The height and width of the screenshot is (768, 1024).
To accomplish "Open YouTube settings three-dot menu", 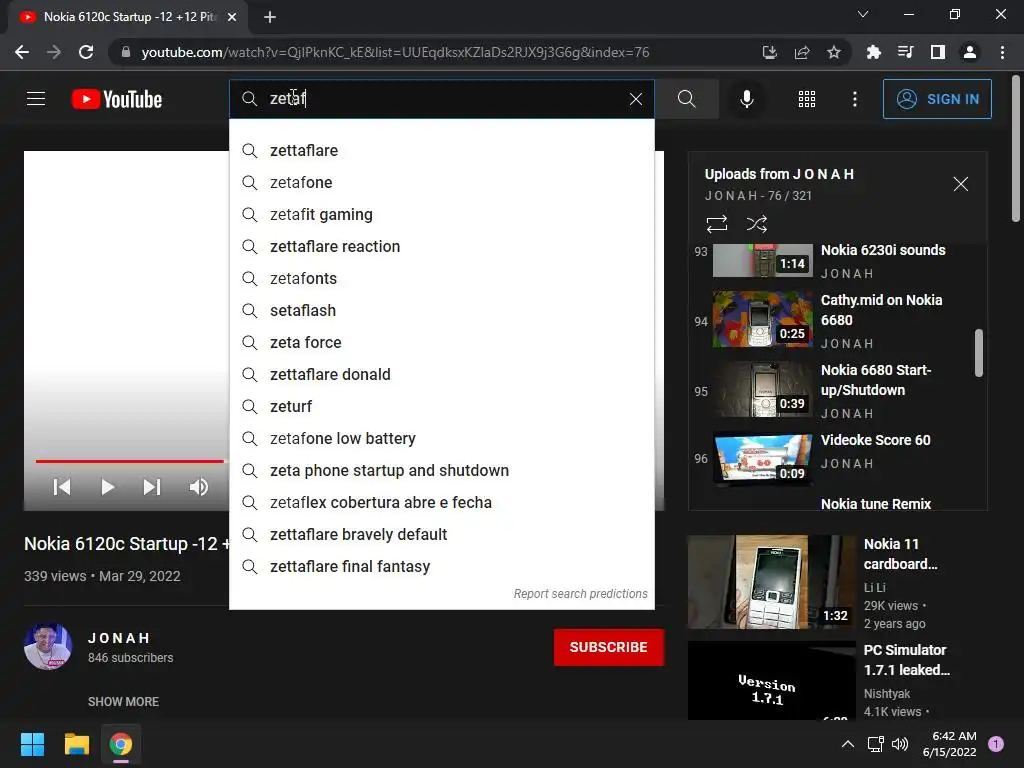I will tap(854, 99).
